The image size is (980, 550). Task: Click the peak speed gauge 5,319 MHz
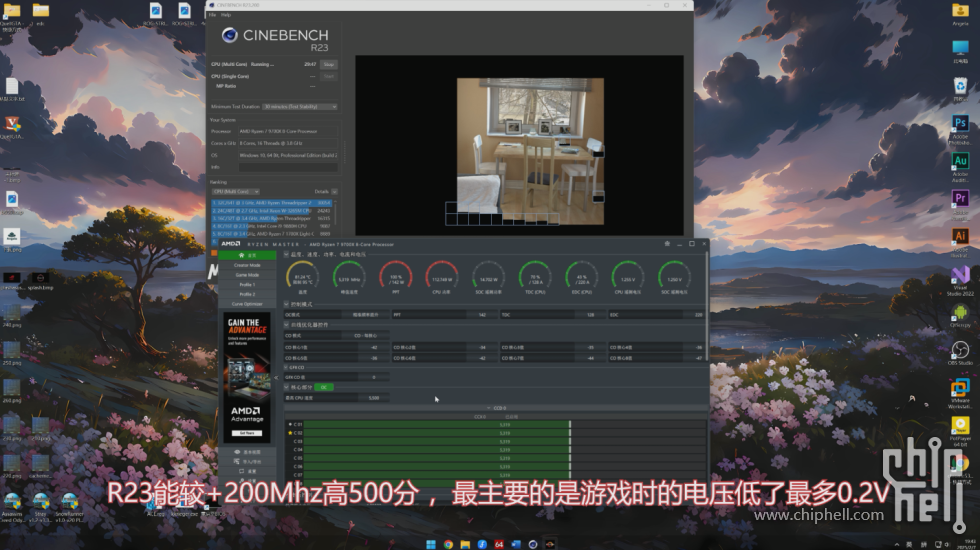(x=349, y=276)
